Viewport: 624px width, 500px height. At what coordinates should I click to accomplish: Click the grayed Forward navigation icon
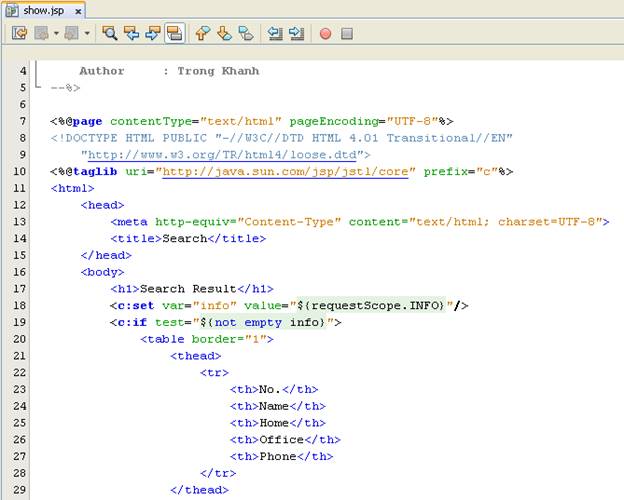(72, 33)
